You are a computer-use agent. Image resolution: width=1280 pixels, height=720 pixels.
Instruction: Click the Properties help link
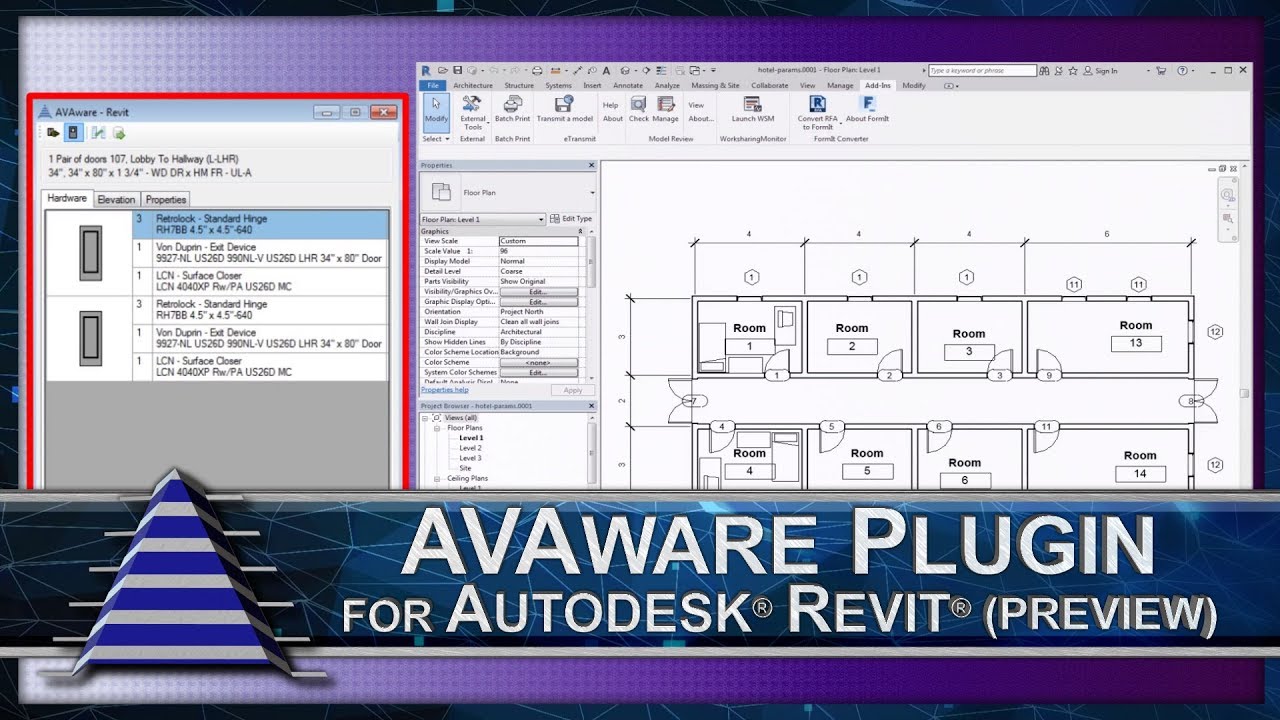(445, 390)
